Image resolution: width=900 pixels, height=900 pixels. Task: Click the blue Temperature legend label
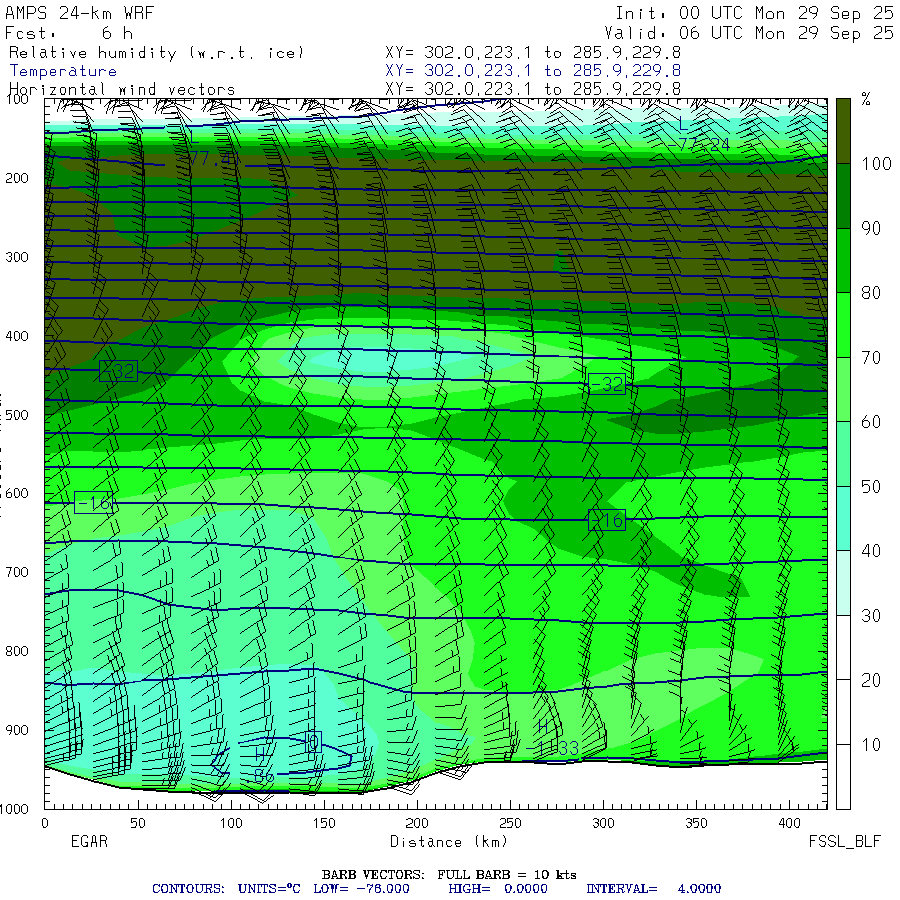click(x=63, y=71)
